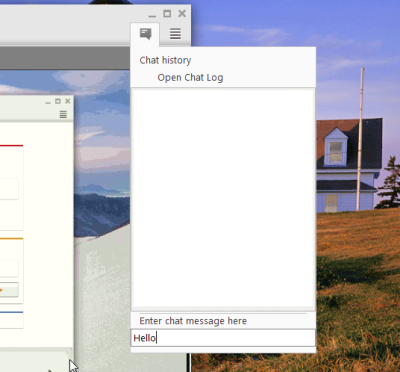Open the main window hamburger menu
This screenshot has height=372, width=400.
(175, 34)
